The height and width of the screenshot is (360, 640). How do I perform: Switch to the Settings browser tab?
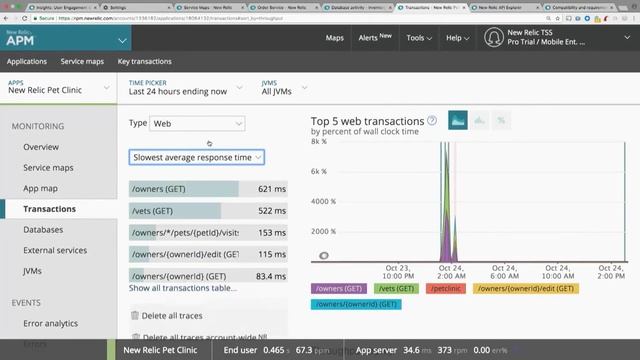pyautogui.click(x=136, y=7)
